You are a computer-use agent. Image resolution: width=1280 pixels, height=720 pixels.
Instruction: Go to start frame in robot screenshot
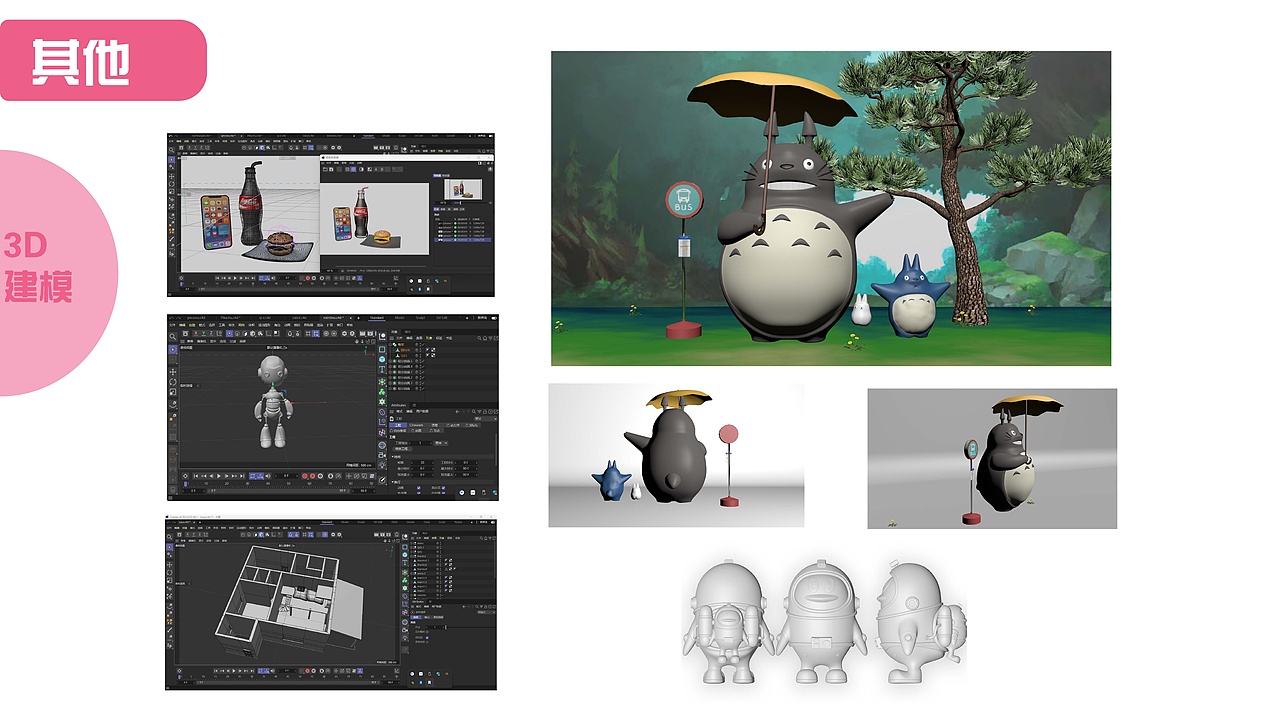(196, 476)
